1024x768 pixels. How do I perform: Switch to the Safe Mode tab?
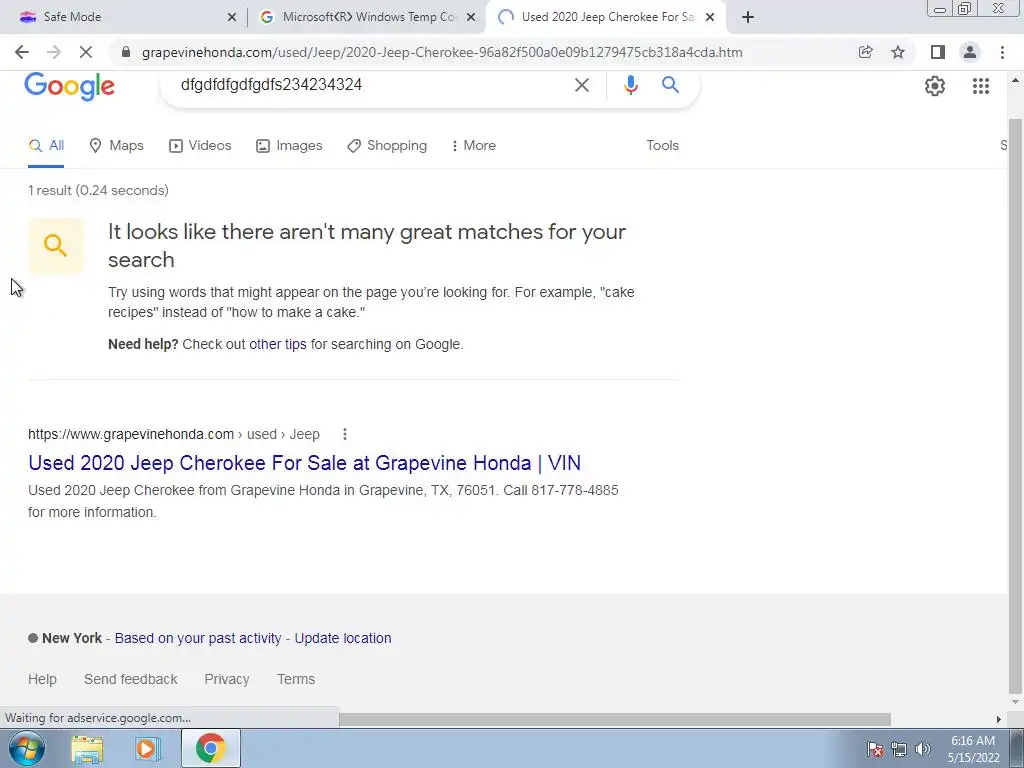(x=124, y=17)
